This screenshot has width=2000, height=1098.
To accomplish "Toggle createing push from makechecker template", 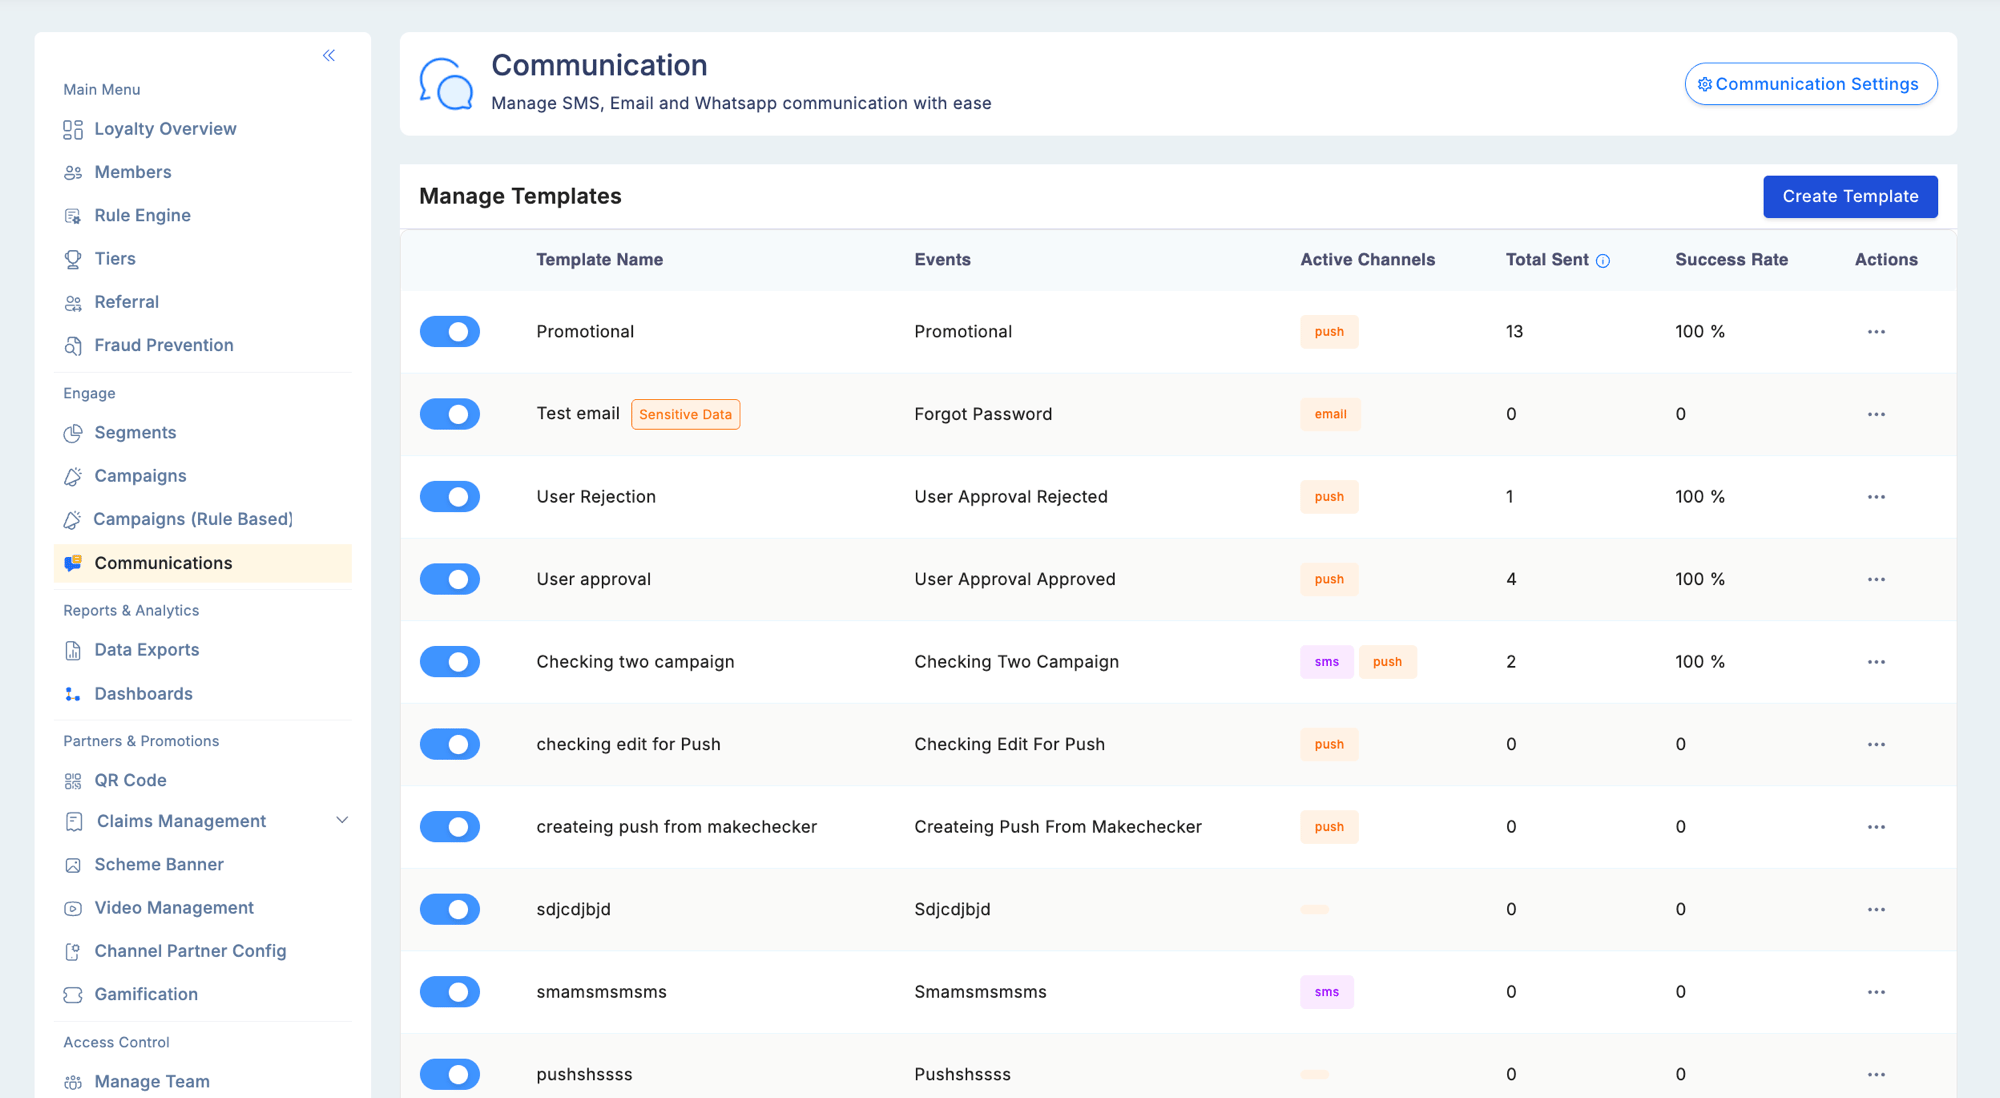I will (450, 827).
